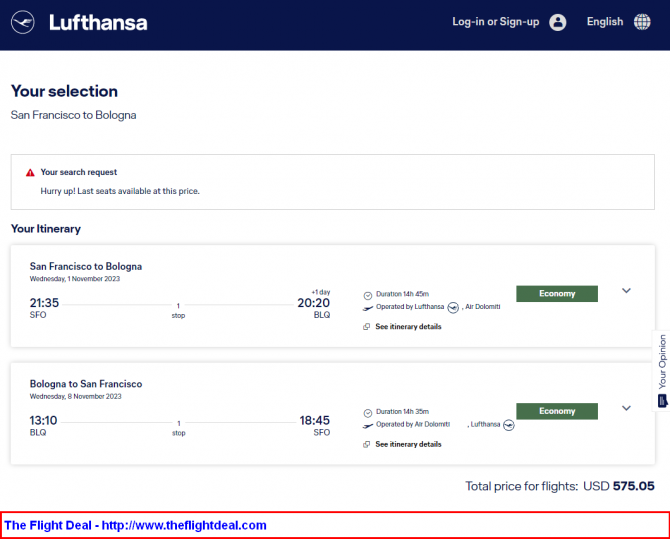
Task: Open See itinerary details for outbound flight
Action: pyautogui.click(x=408, y=327)
